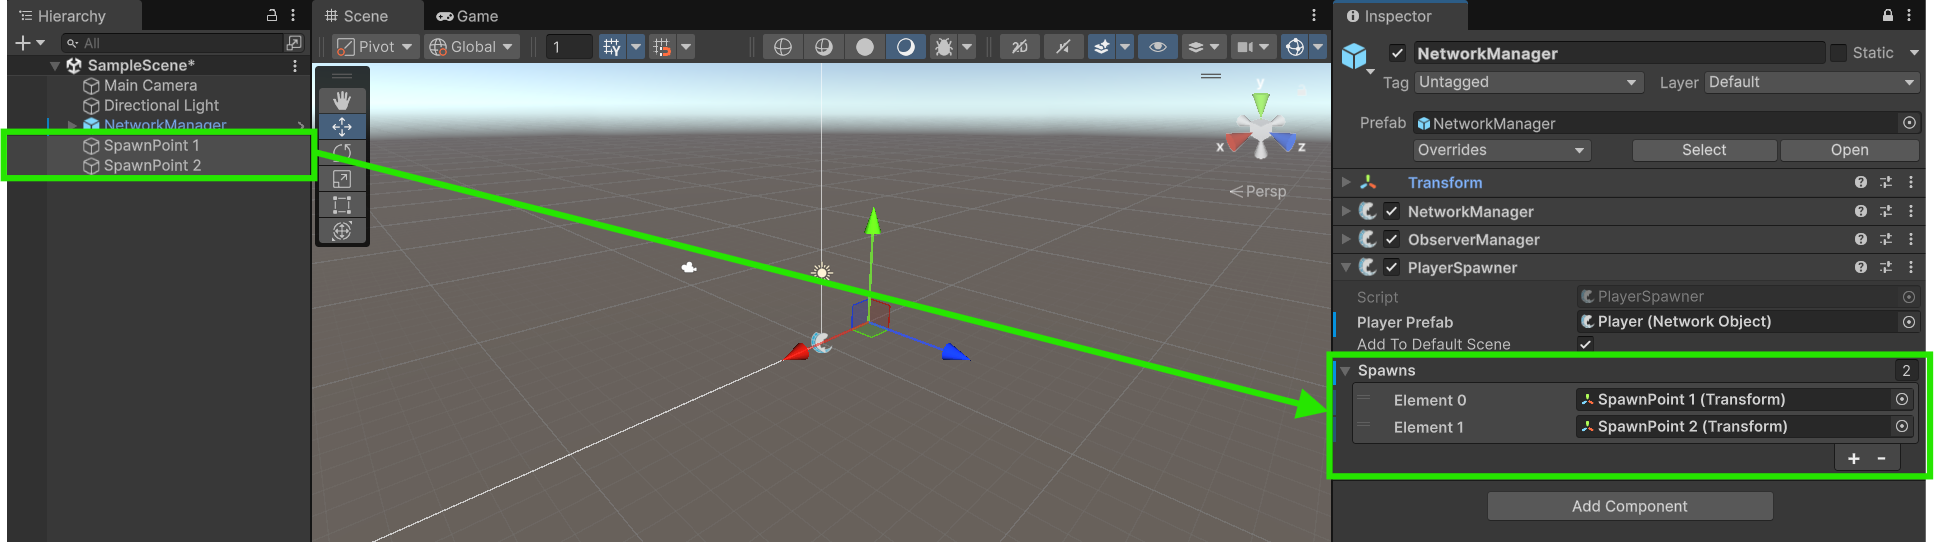Open scene visibility layers icon
This screenshot has width=1934, height=542.
1203,47
